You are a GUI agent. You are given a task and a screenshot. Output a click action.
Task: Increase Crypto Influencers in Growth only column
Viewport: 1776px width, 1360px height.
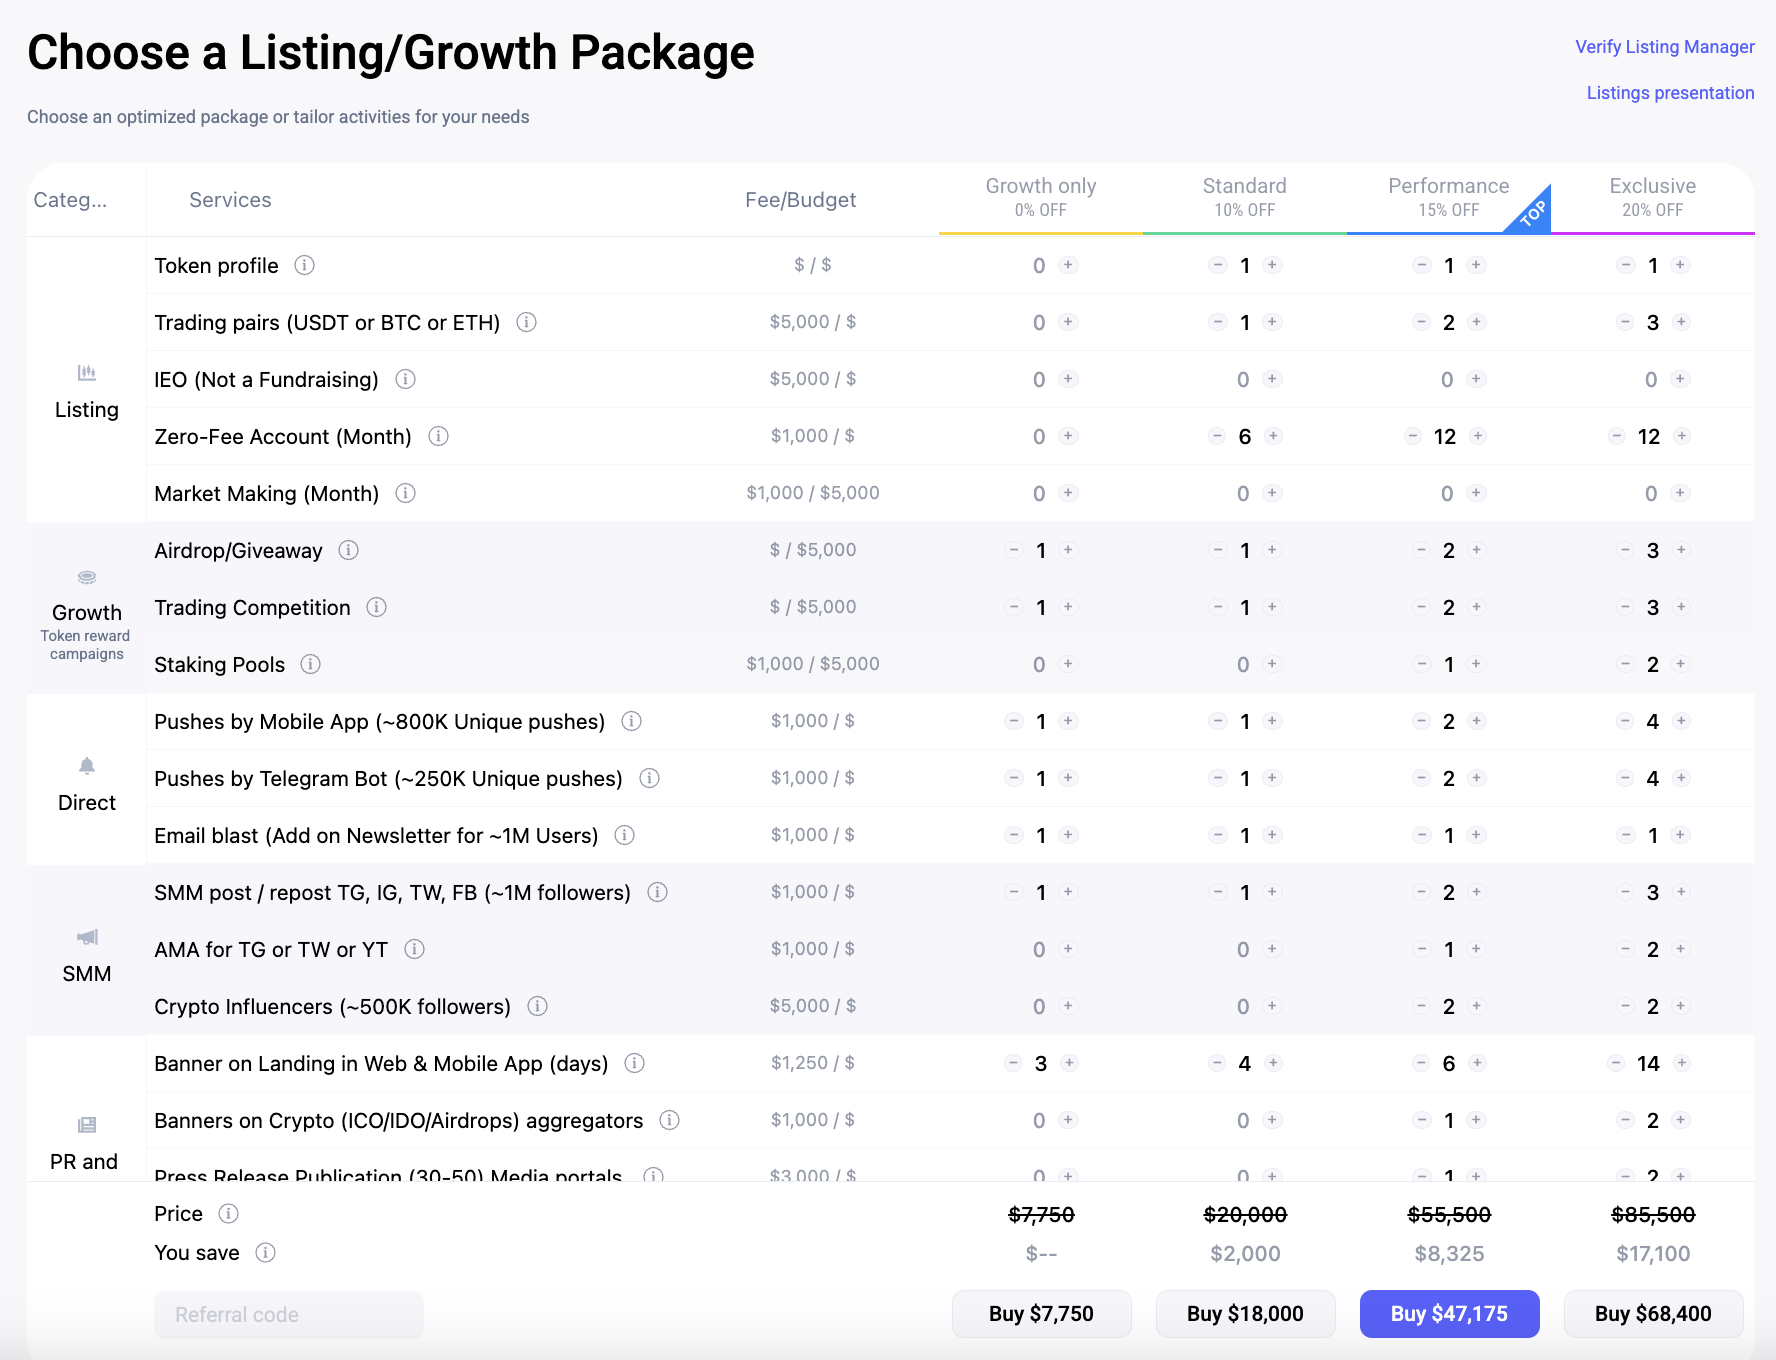[1068, 1006]
